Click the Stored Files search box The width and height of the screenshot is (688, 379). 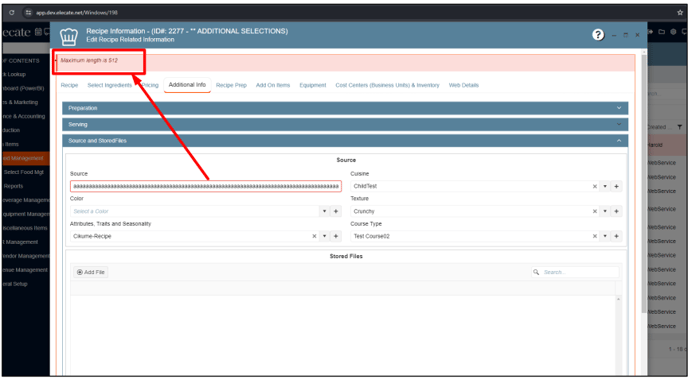(x=575, y=272)
